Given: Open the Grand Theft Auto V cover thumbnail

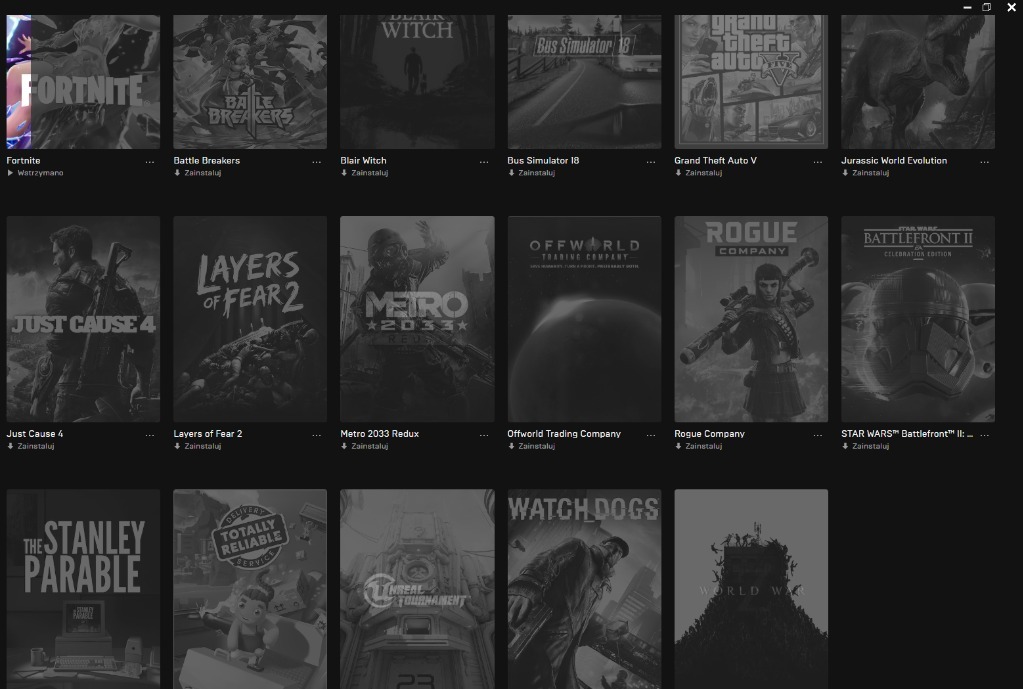Looking at the screenshot, I should [751, 82].
